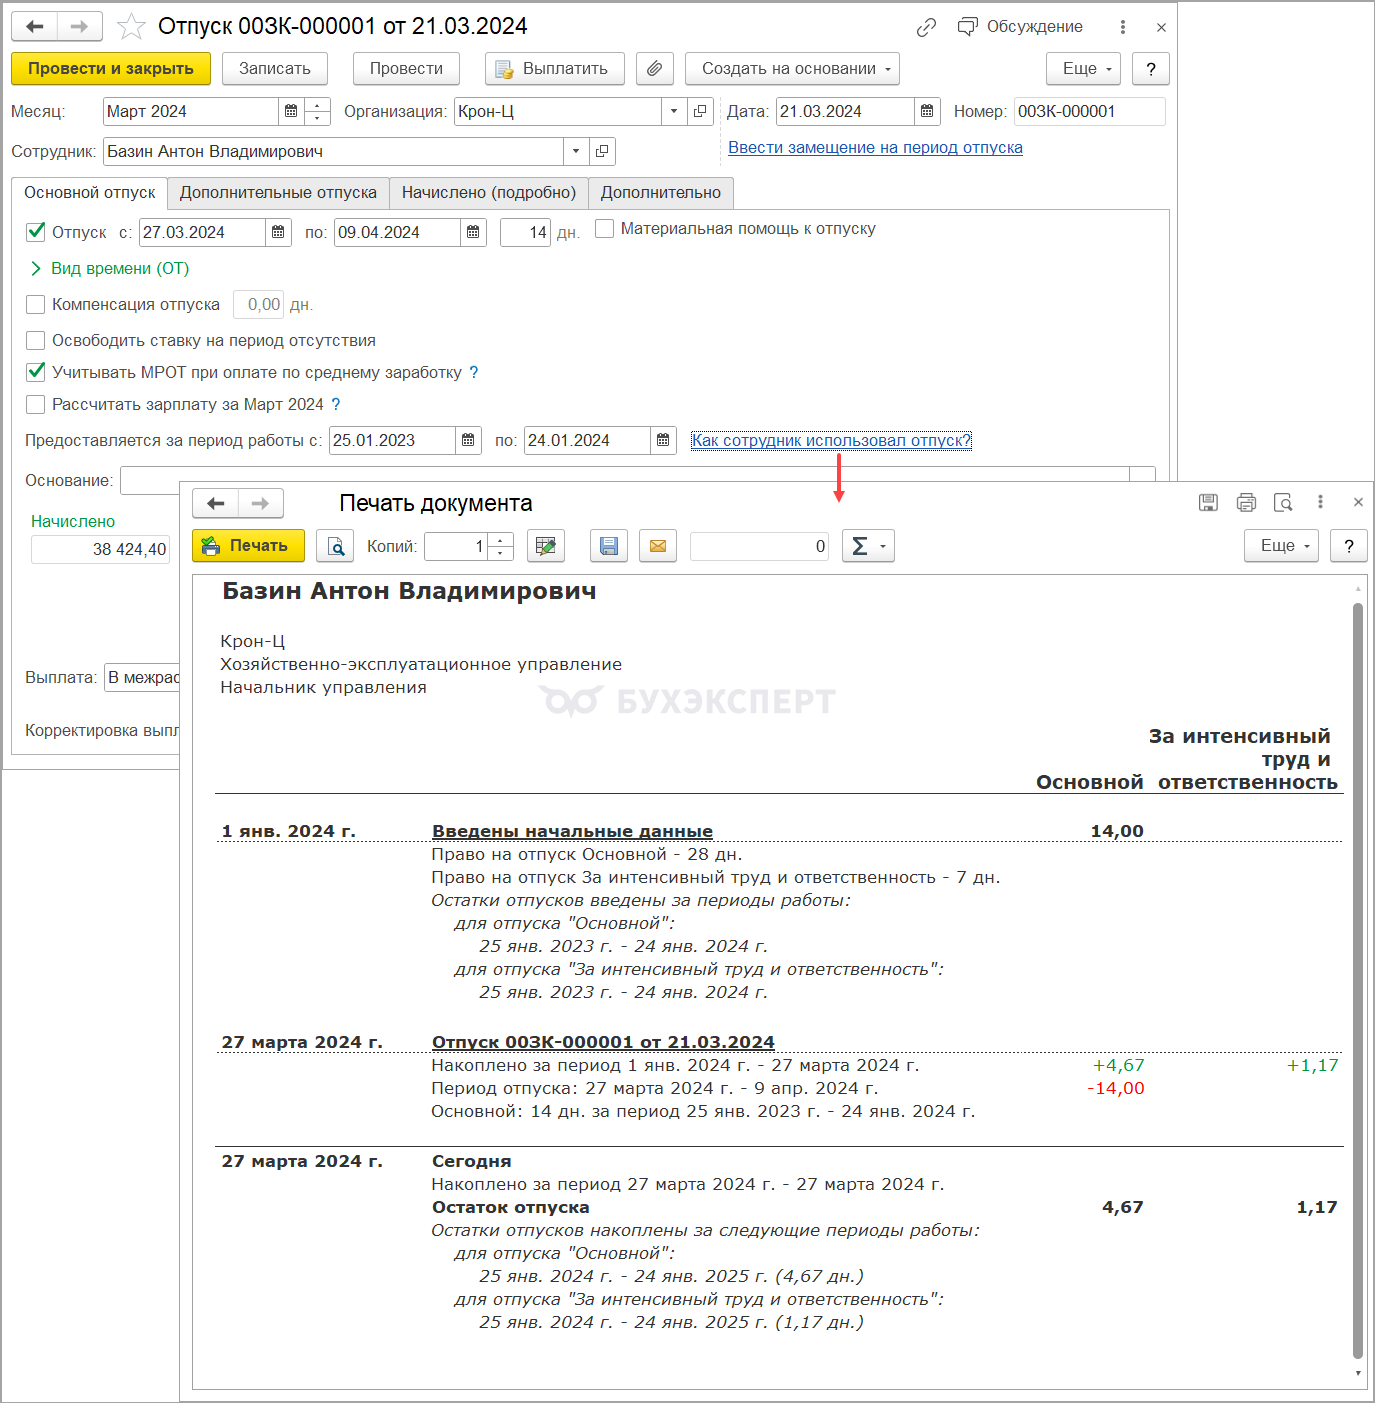Copy the document link using the chain icon
This screenshot has width=1375, height=1403.
pos(927,27)
